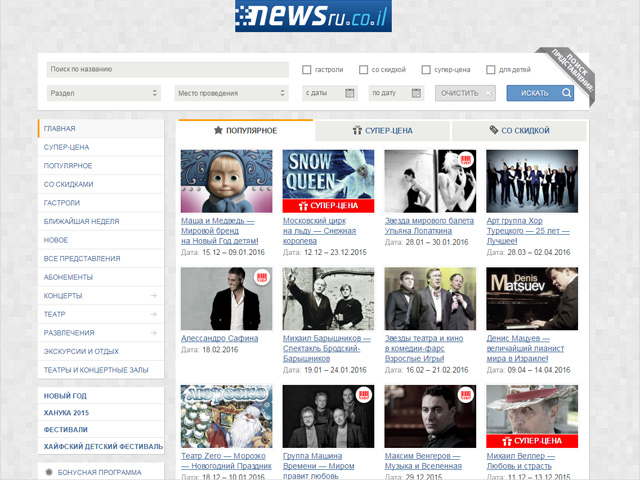Open 'Денис Мацуев' event link
The image size is (640, 480).
[x=525, y=348]
